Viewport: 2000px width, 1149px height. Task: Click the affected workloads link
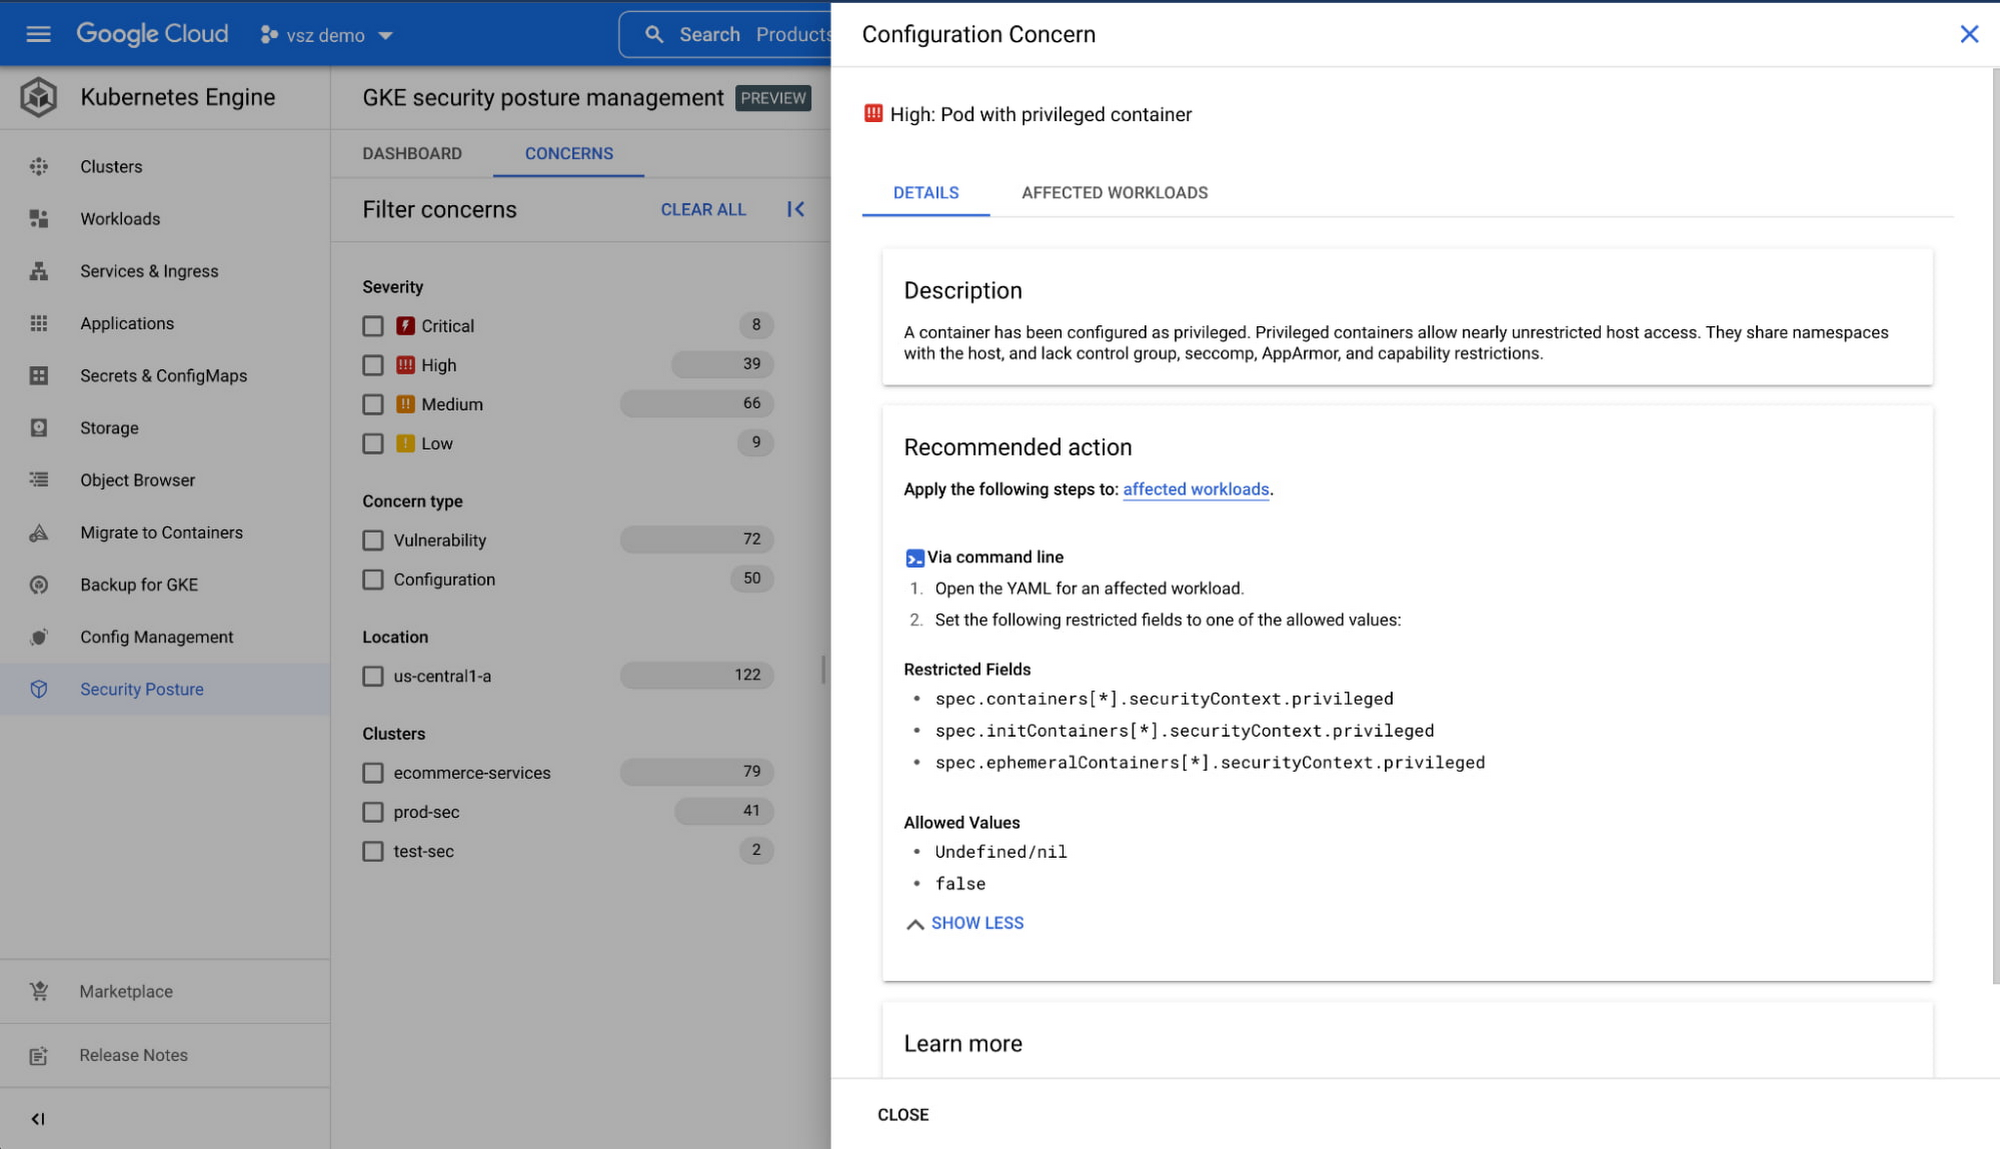coord(1196,489)
